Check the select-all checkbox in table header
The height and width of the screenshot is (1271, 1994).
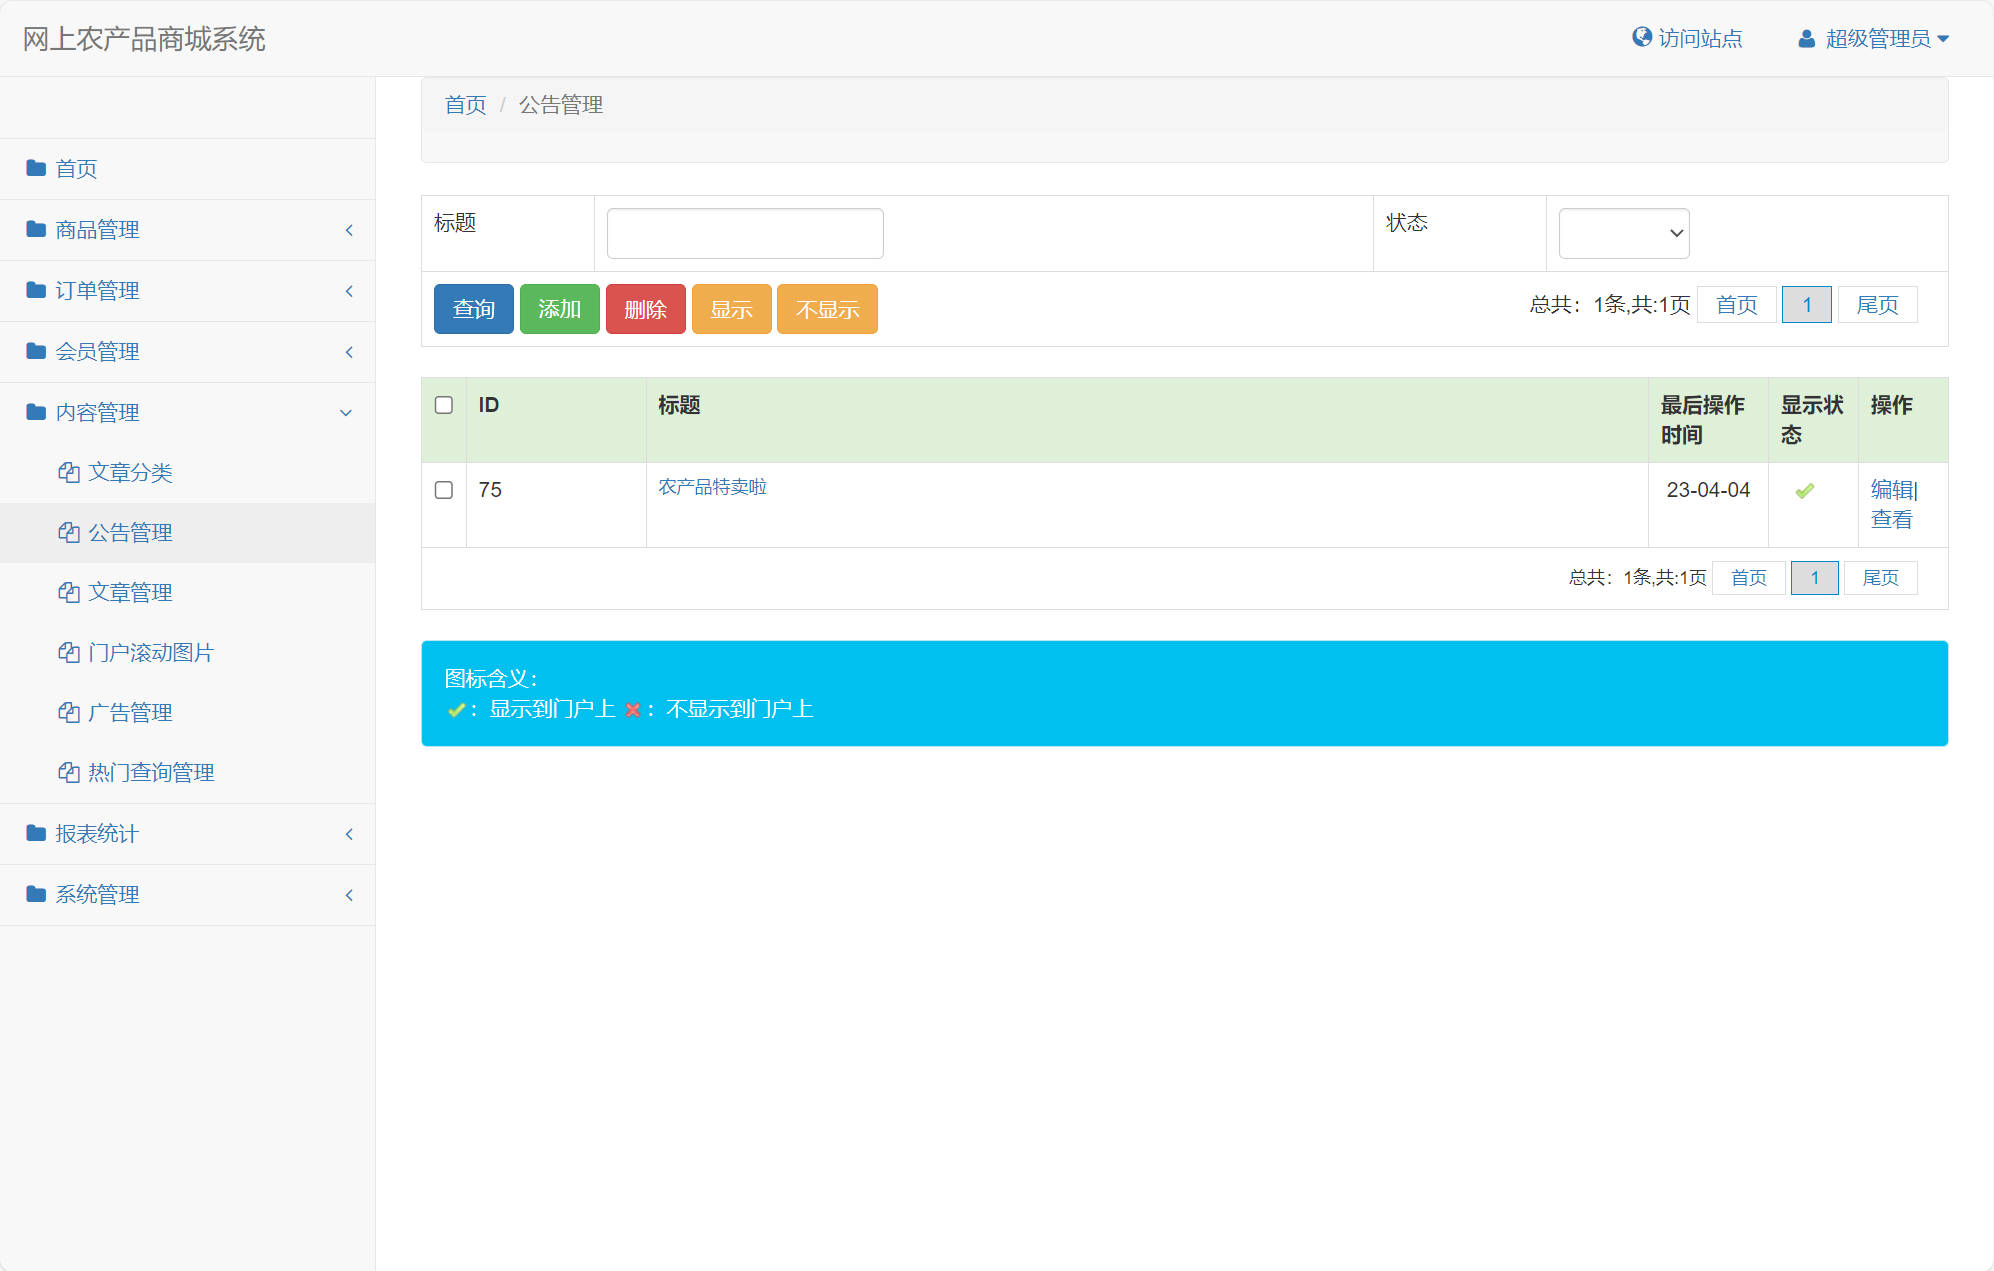click(x=444, y=403)
